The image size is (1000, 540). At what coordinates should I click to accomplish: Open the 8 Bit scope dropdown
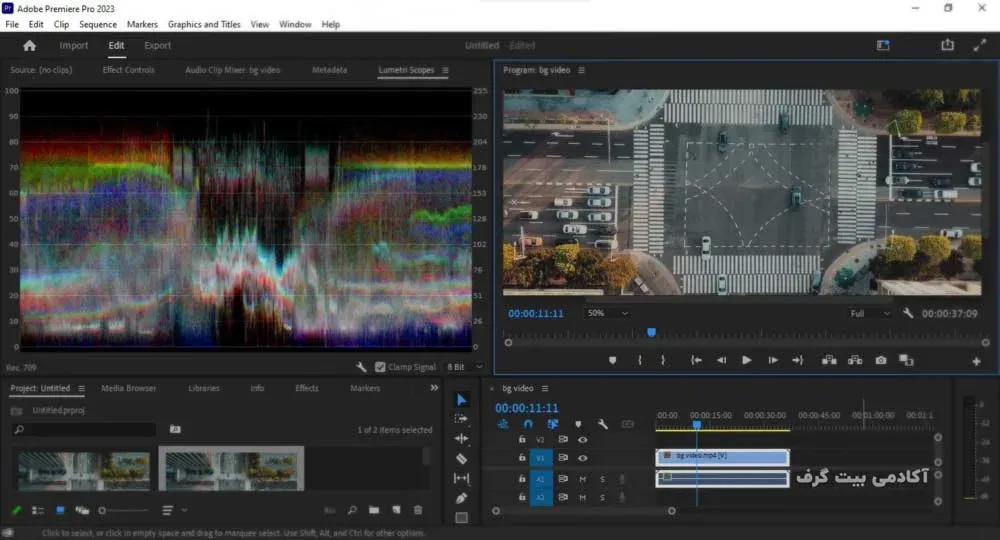coord(464,367)
